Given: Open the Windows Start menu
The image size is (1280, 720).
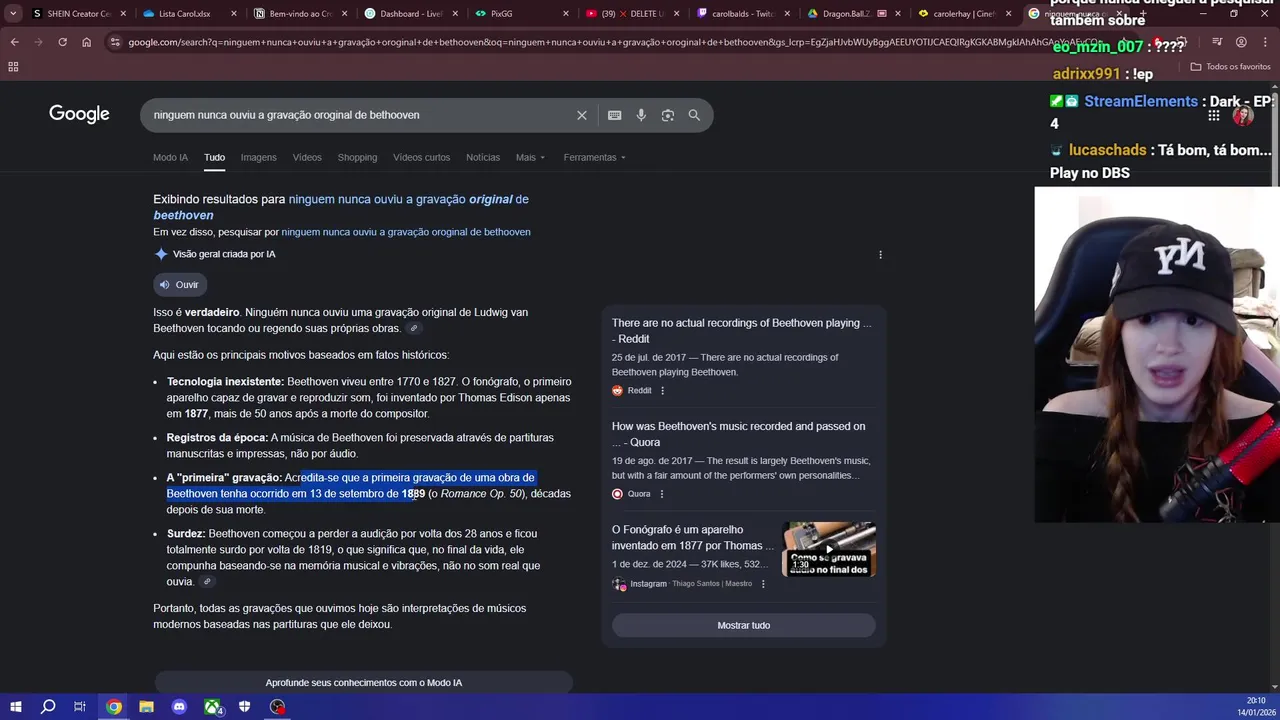Looking at the screenshot, I should pos(15,707).
